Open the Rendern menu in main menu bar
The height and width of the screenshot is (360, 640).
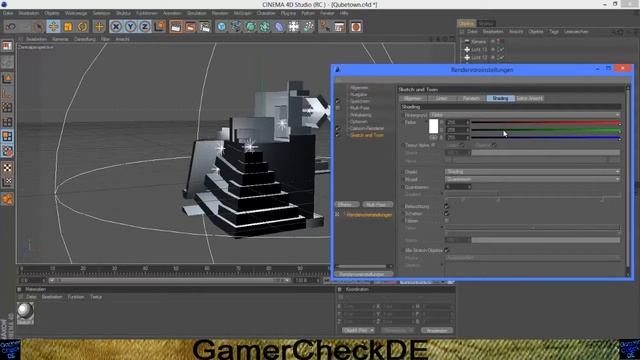[220, 13]
